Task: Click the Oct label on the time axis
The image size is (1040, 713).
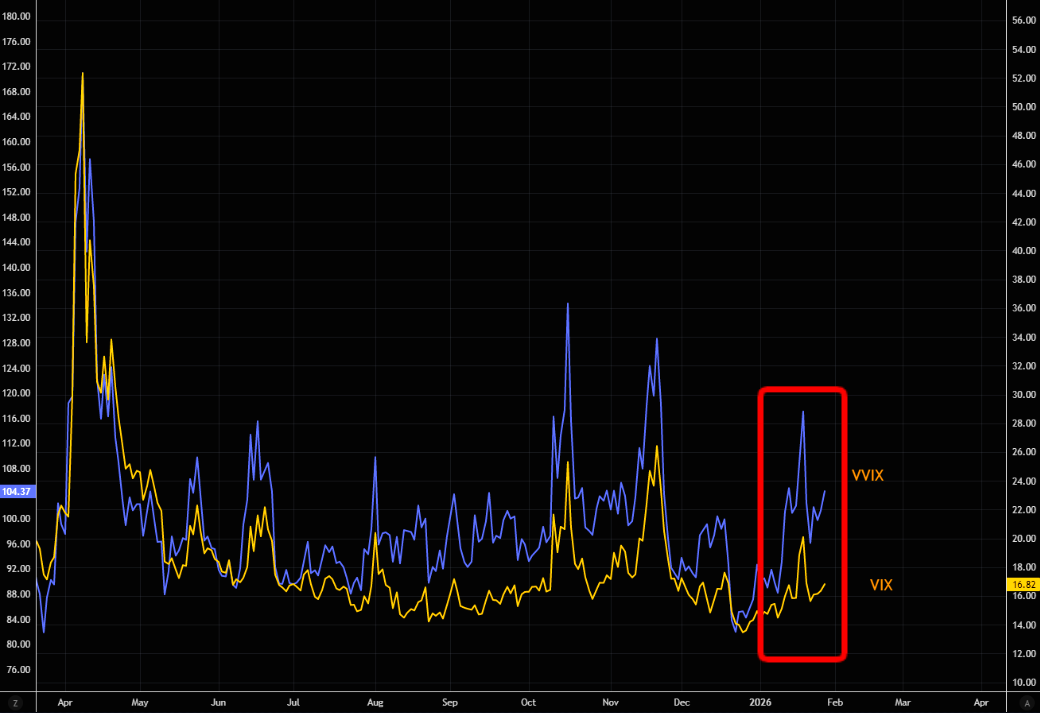Action: click(x=530, y=702)
